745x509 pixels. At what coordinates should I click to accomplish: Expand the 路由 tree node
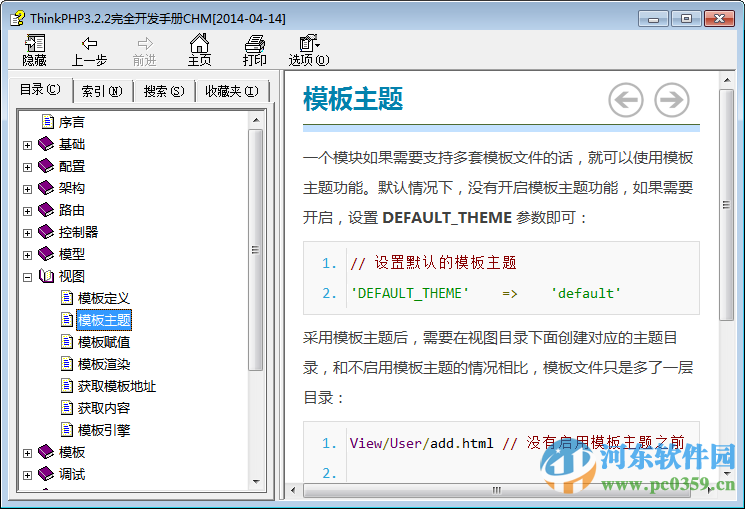coord(28,211)
